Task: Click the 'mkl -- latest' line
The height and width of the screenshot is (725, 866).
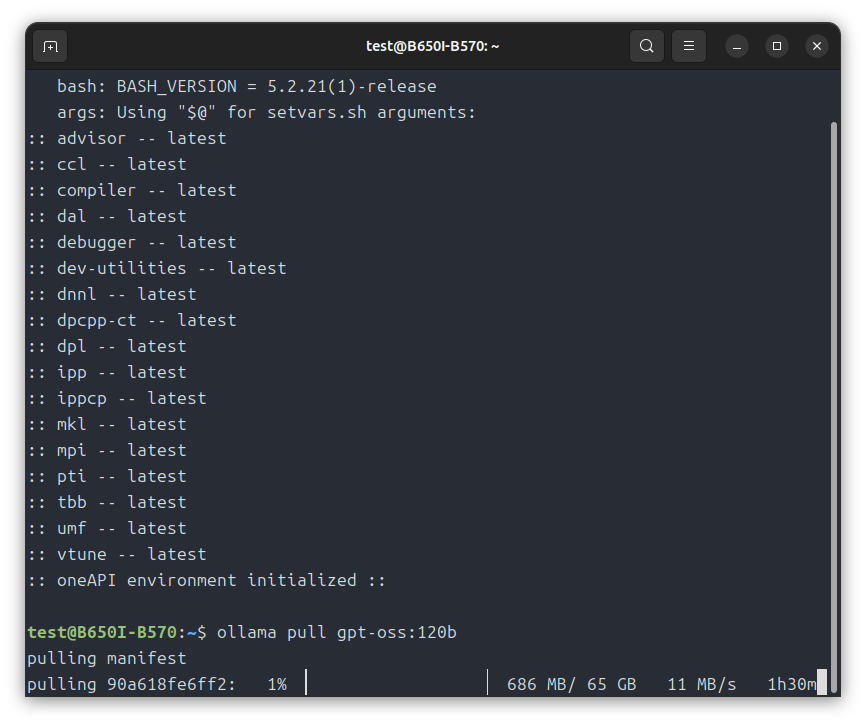Action: coord(107,424)
